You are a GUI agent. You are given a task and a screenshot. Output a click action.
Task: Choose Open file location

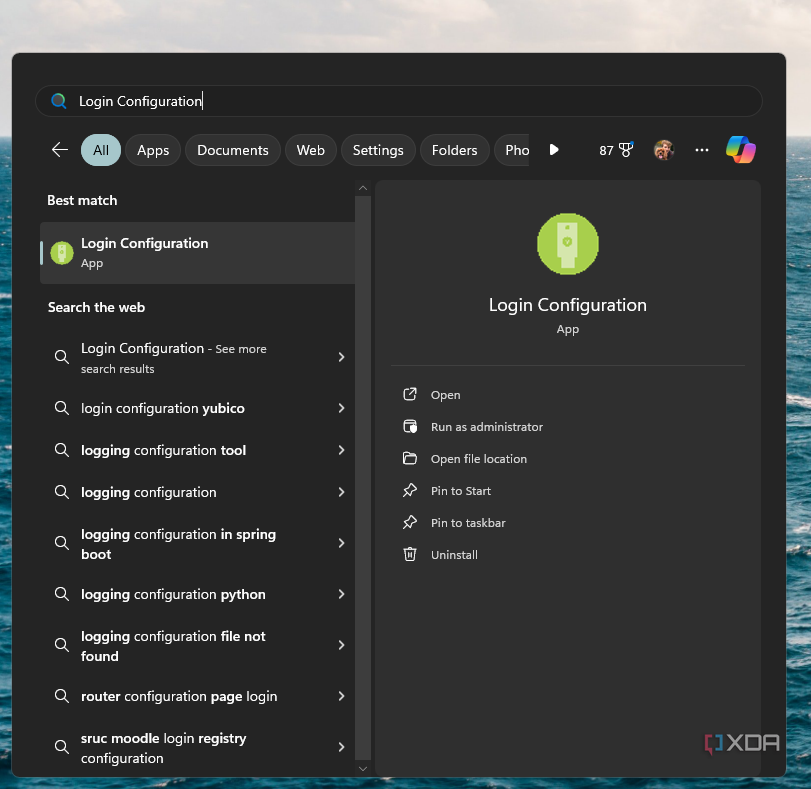479,459
